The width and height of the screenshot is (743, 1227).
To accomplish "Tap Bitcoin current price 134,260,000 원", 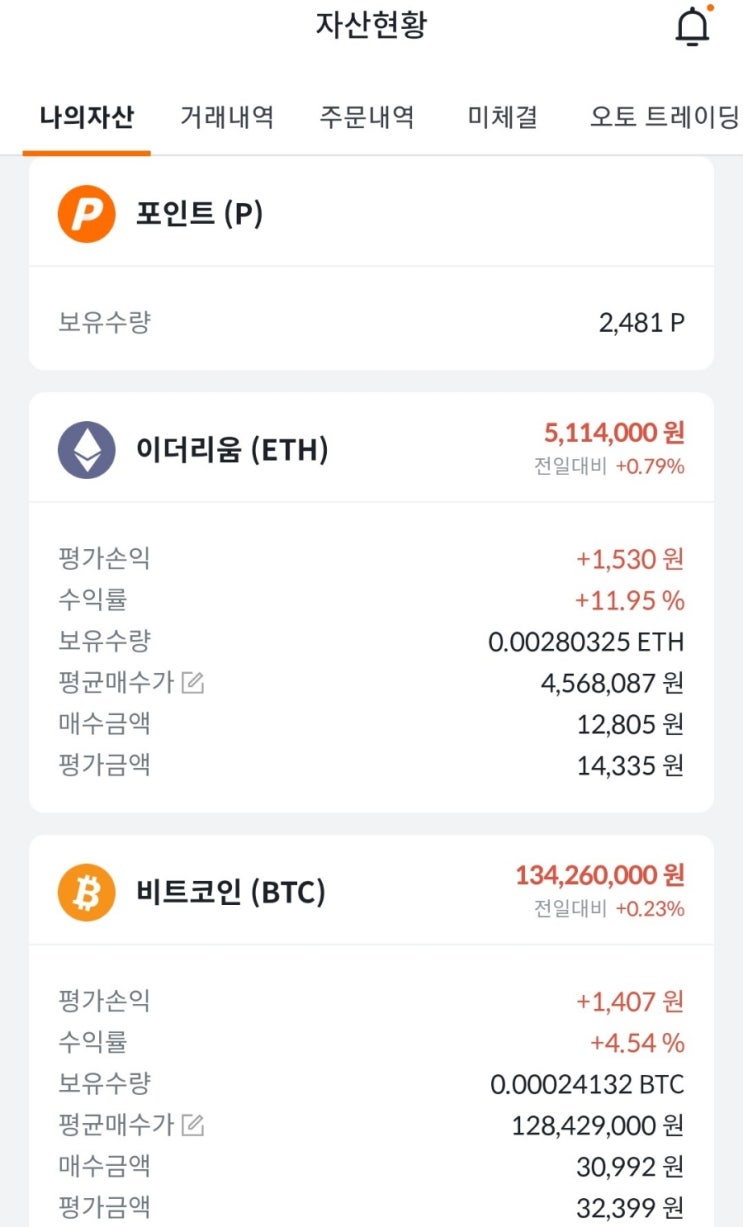I will 600,875.
